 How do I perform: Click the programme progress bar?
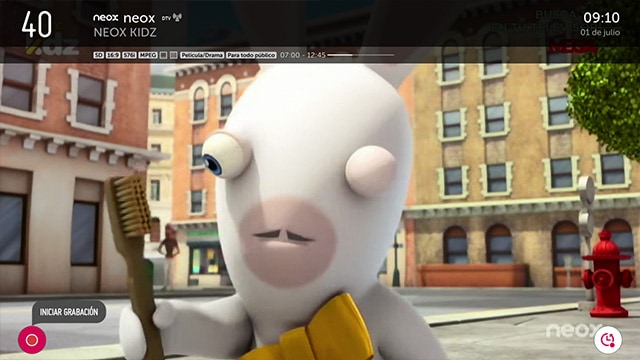361,55
